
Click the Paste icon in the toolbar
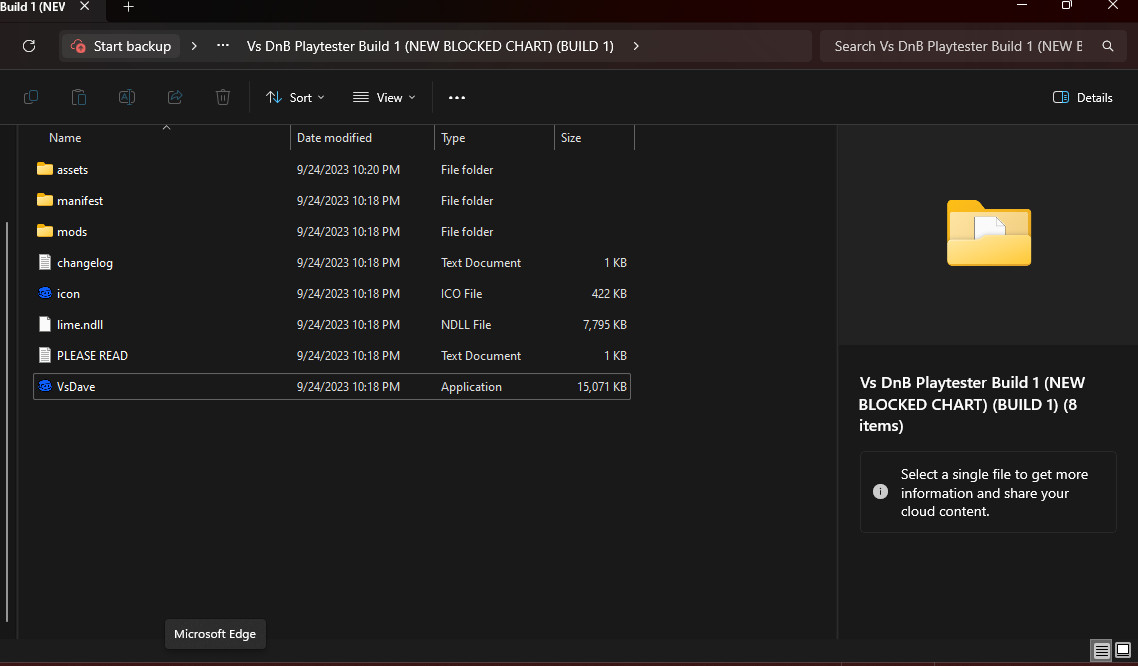[78, 97]
